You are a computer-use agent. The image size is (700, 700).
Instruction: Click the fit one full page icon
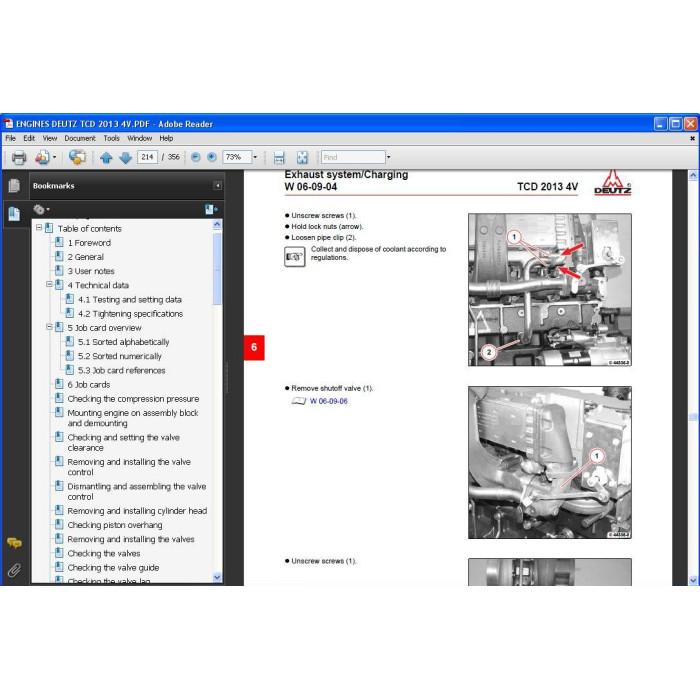tap(302, 158)
